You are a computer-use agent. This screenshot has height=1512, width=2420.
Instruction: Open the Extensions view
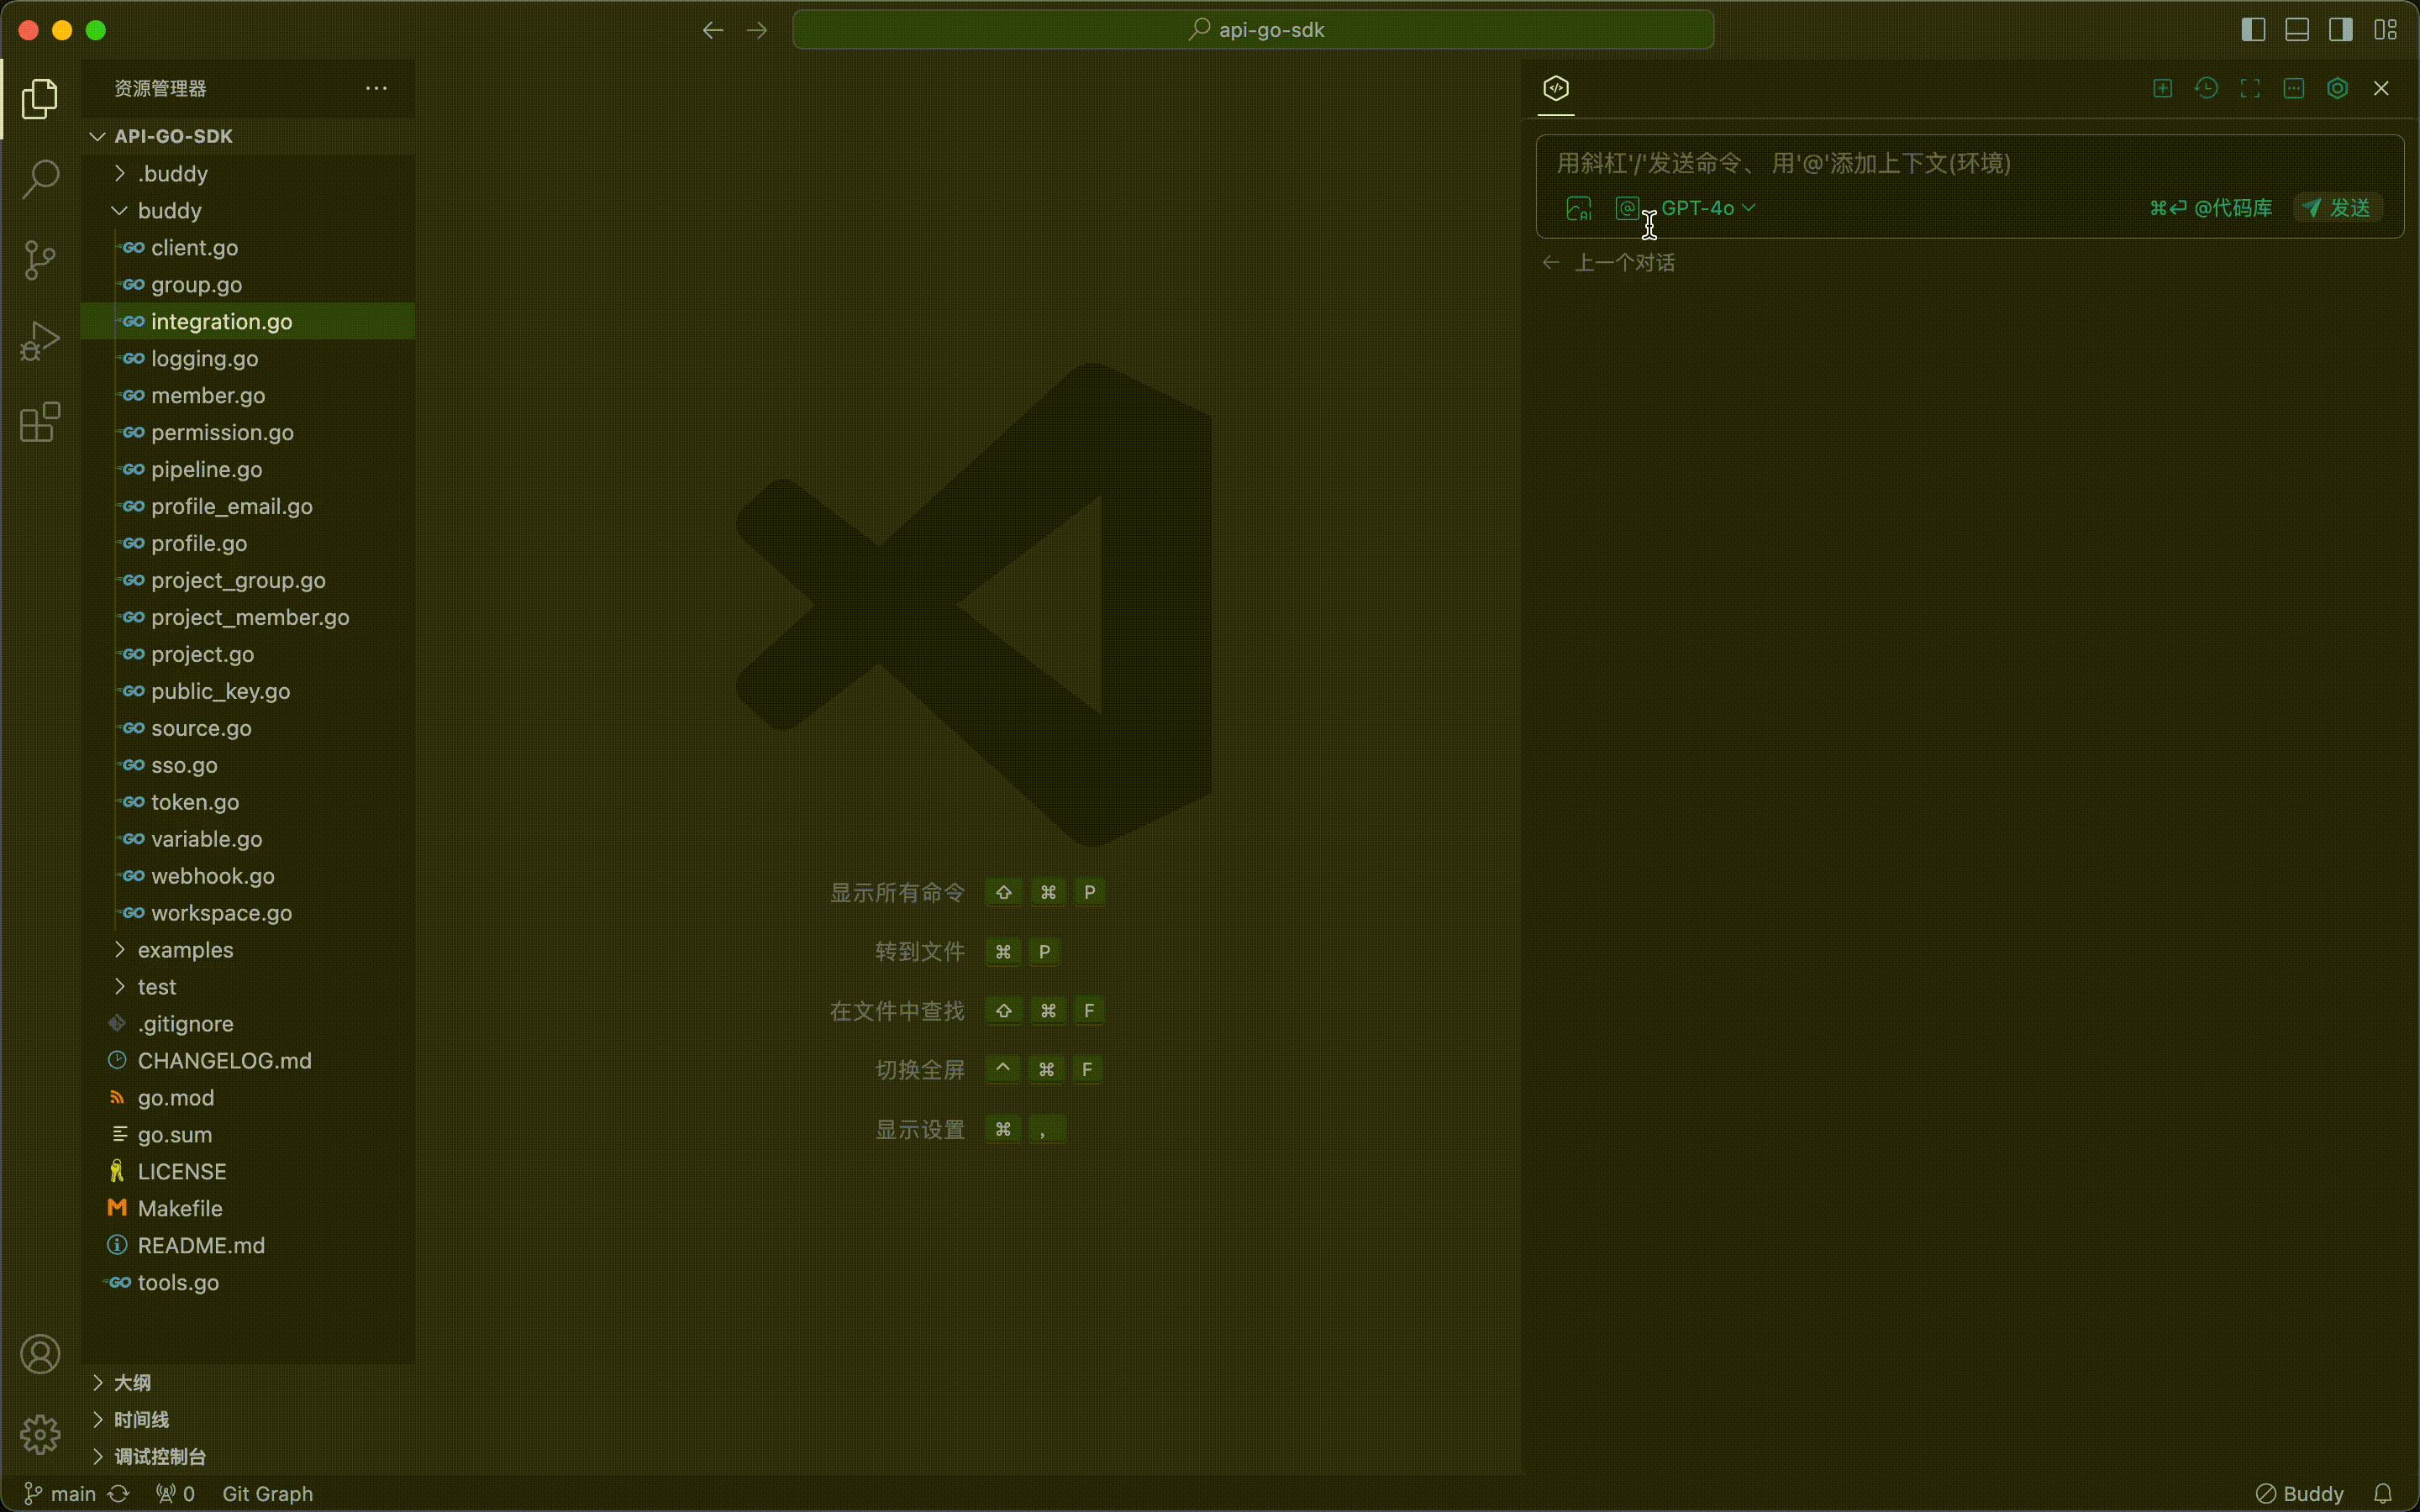[39, 422]
